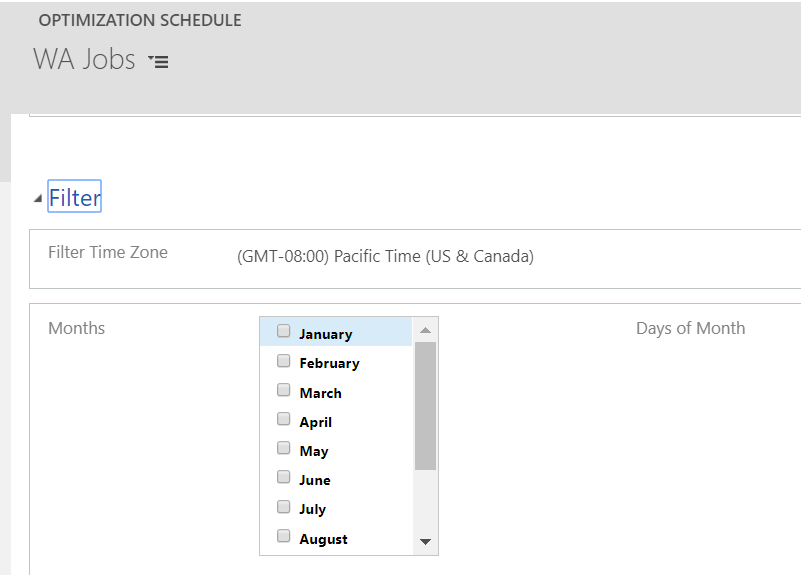
Task: Click the Optimization Schedule header text
Action: pos(140,20)
